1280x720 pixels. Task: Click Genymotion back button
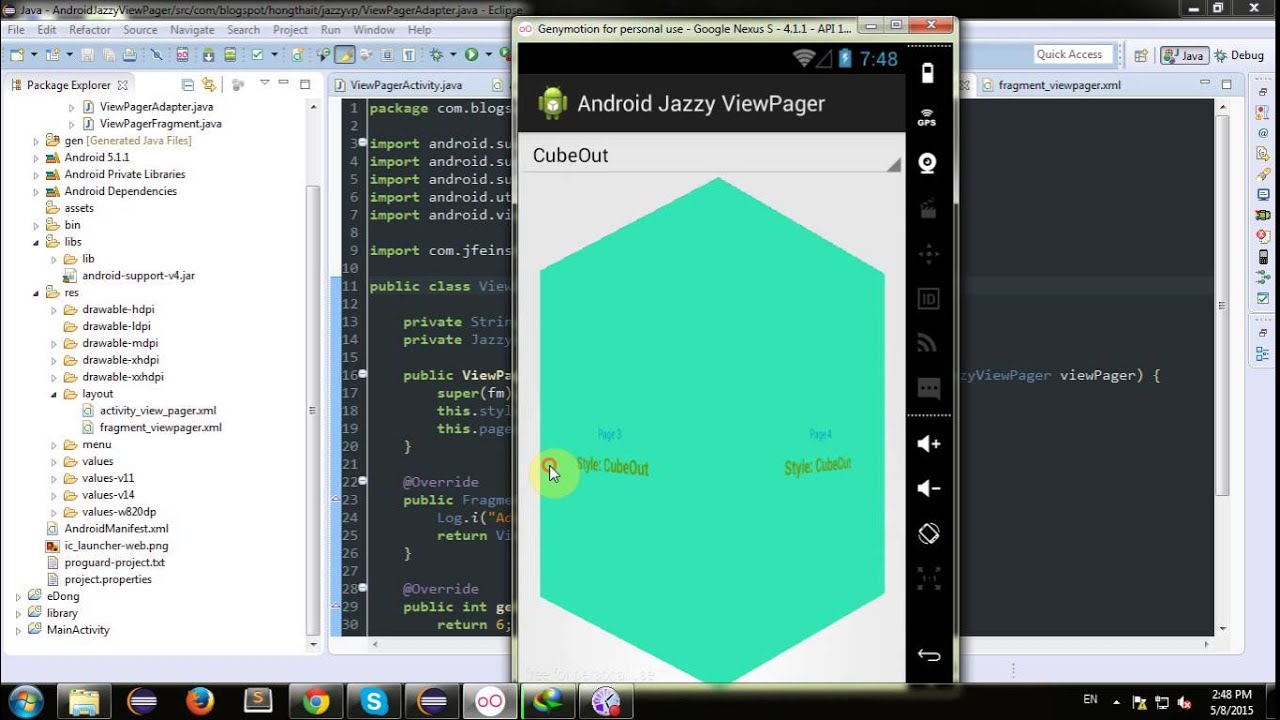pyautogui.click(x=928, y=656)
